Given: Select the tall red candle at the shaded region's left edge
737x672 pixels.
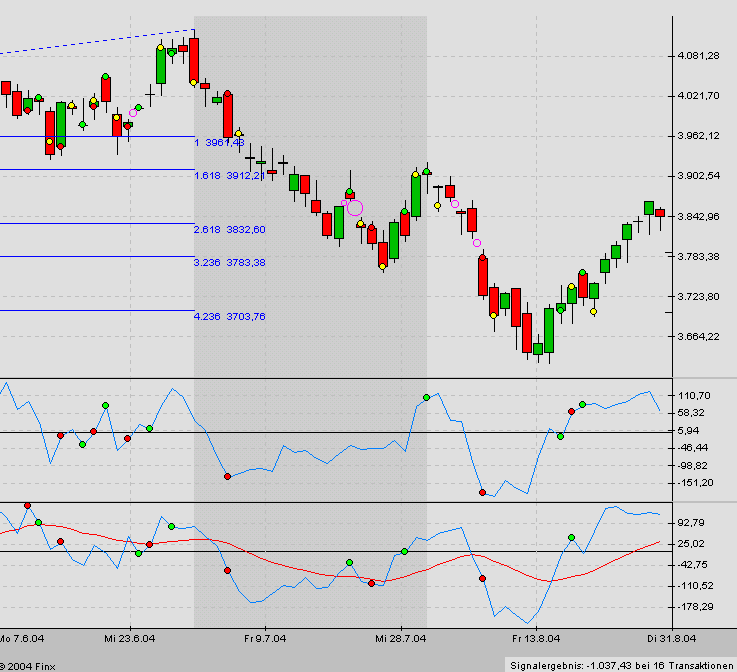Looking at the screenshot, I should click(194, 61).
